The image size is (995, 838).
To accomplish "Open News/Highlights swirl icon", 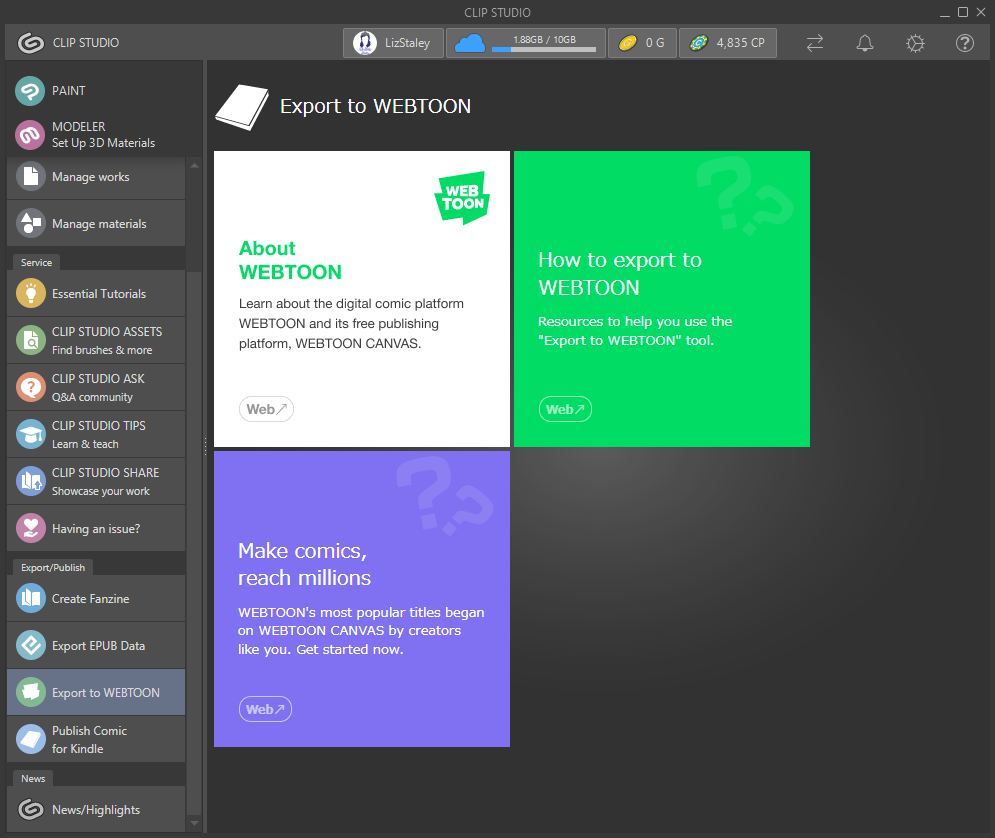I will [x=30, y=809].
